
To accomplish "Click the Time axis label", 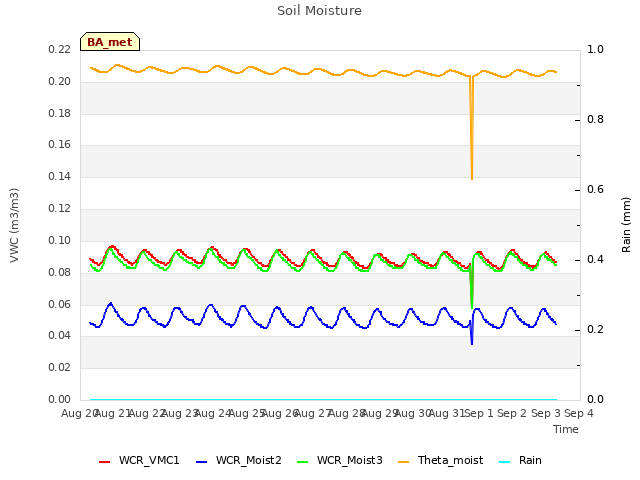I will tap(566, 429).
